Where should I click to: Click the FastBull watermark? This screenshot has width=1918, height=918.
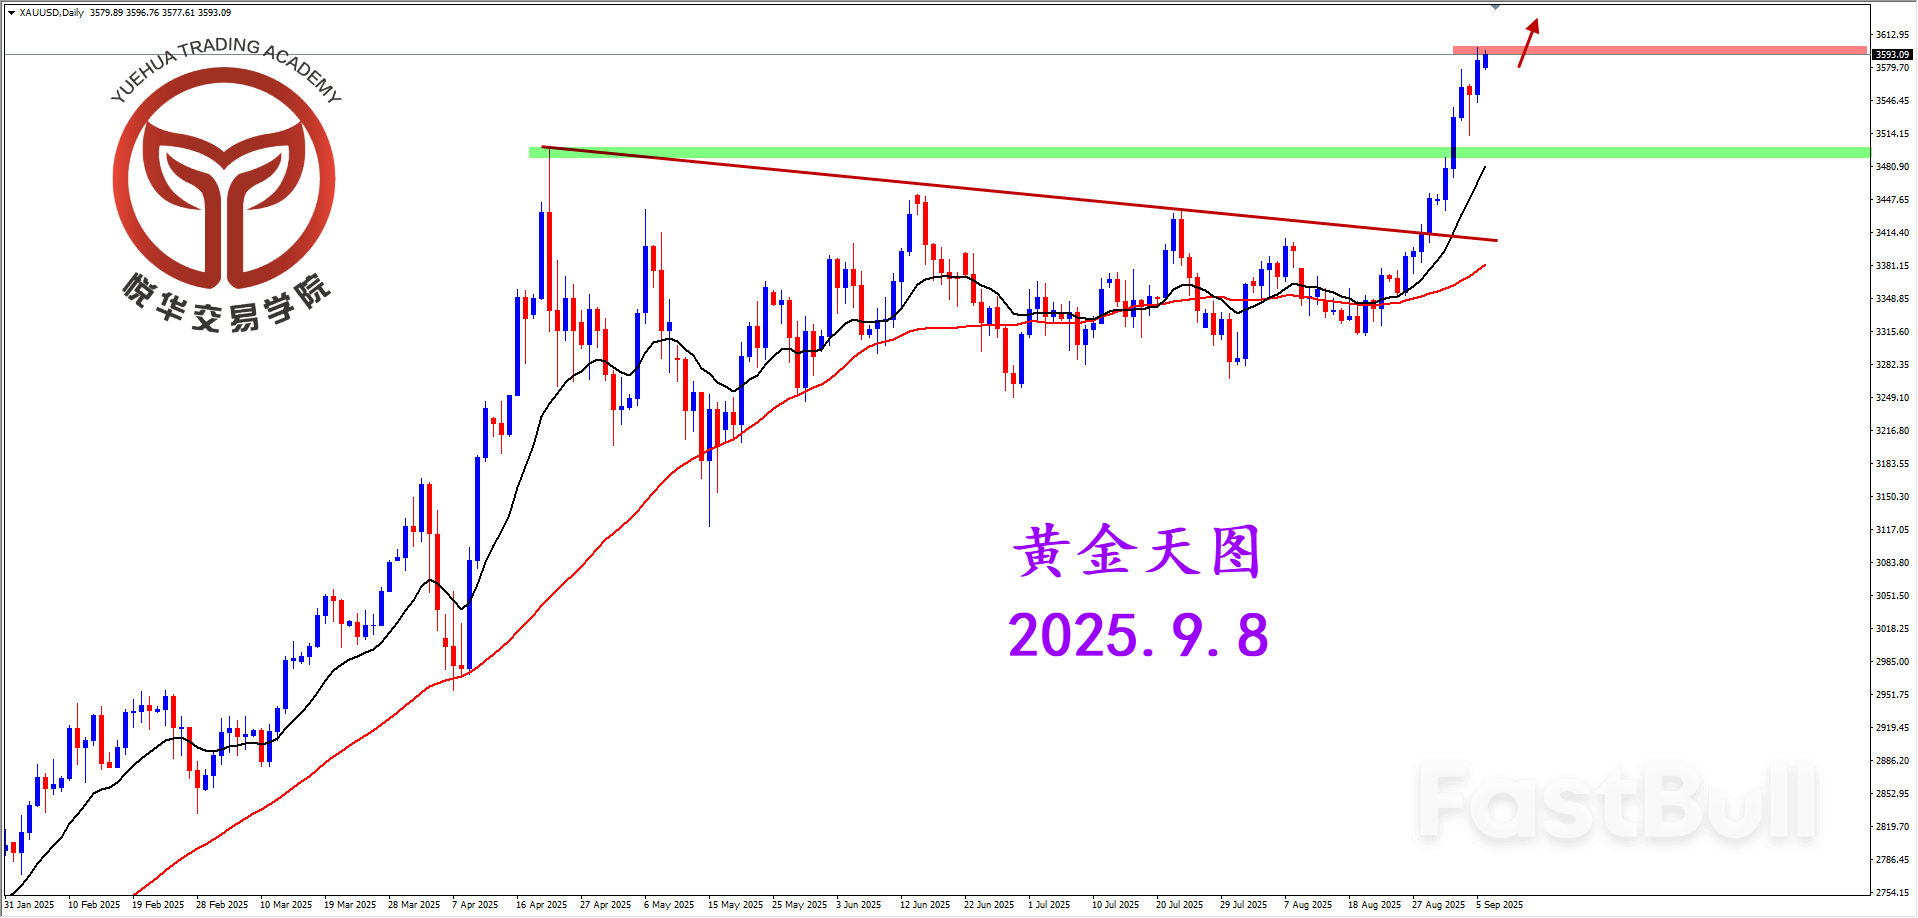click(x=1617, y=802)
